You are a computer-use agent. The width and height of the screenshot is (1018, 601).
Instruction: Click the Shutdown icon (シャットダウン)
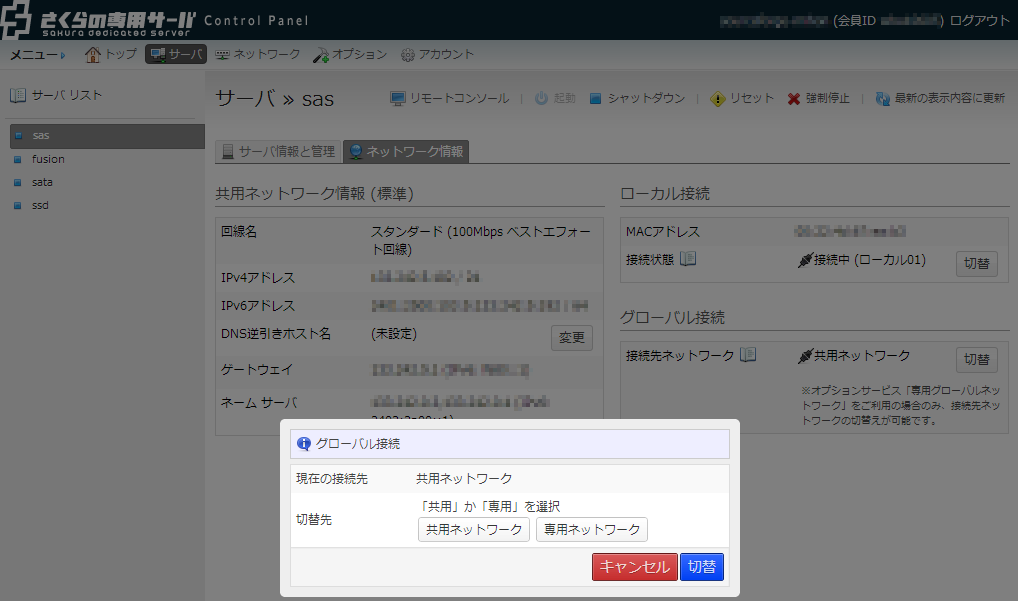595,99
